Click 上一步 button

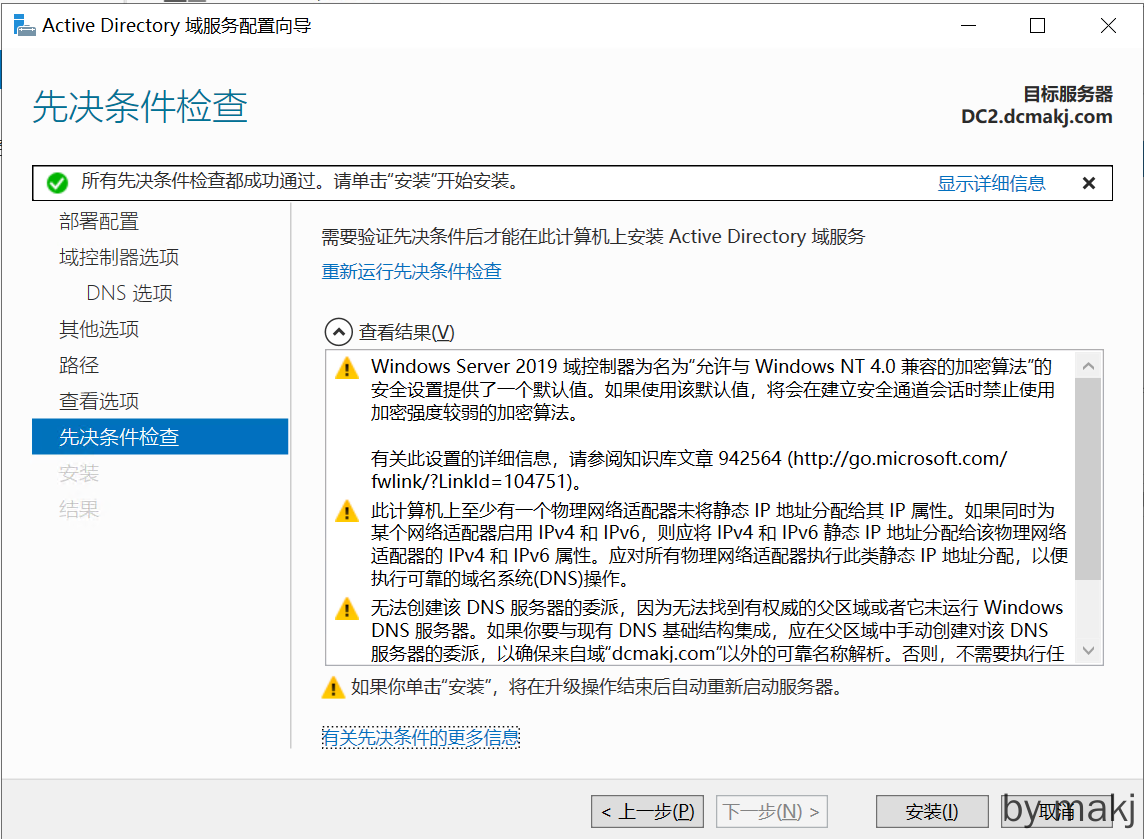pos(647,811)
